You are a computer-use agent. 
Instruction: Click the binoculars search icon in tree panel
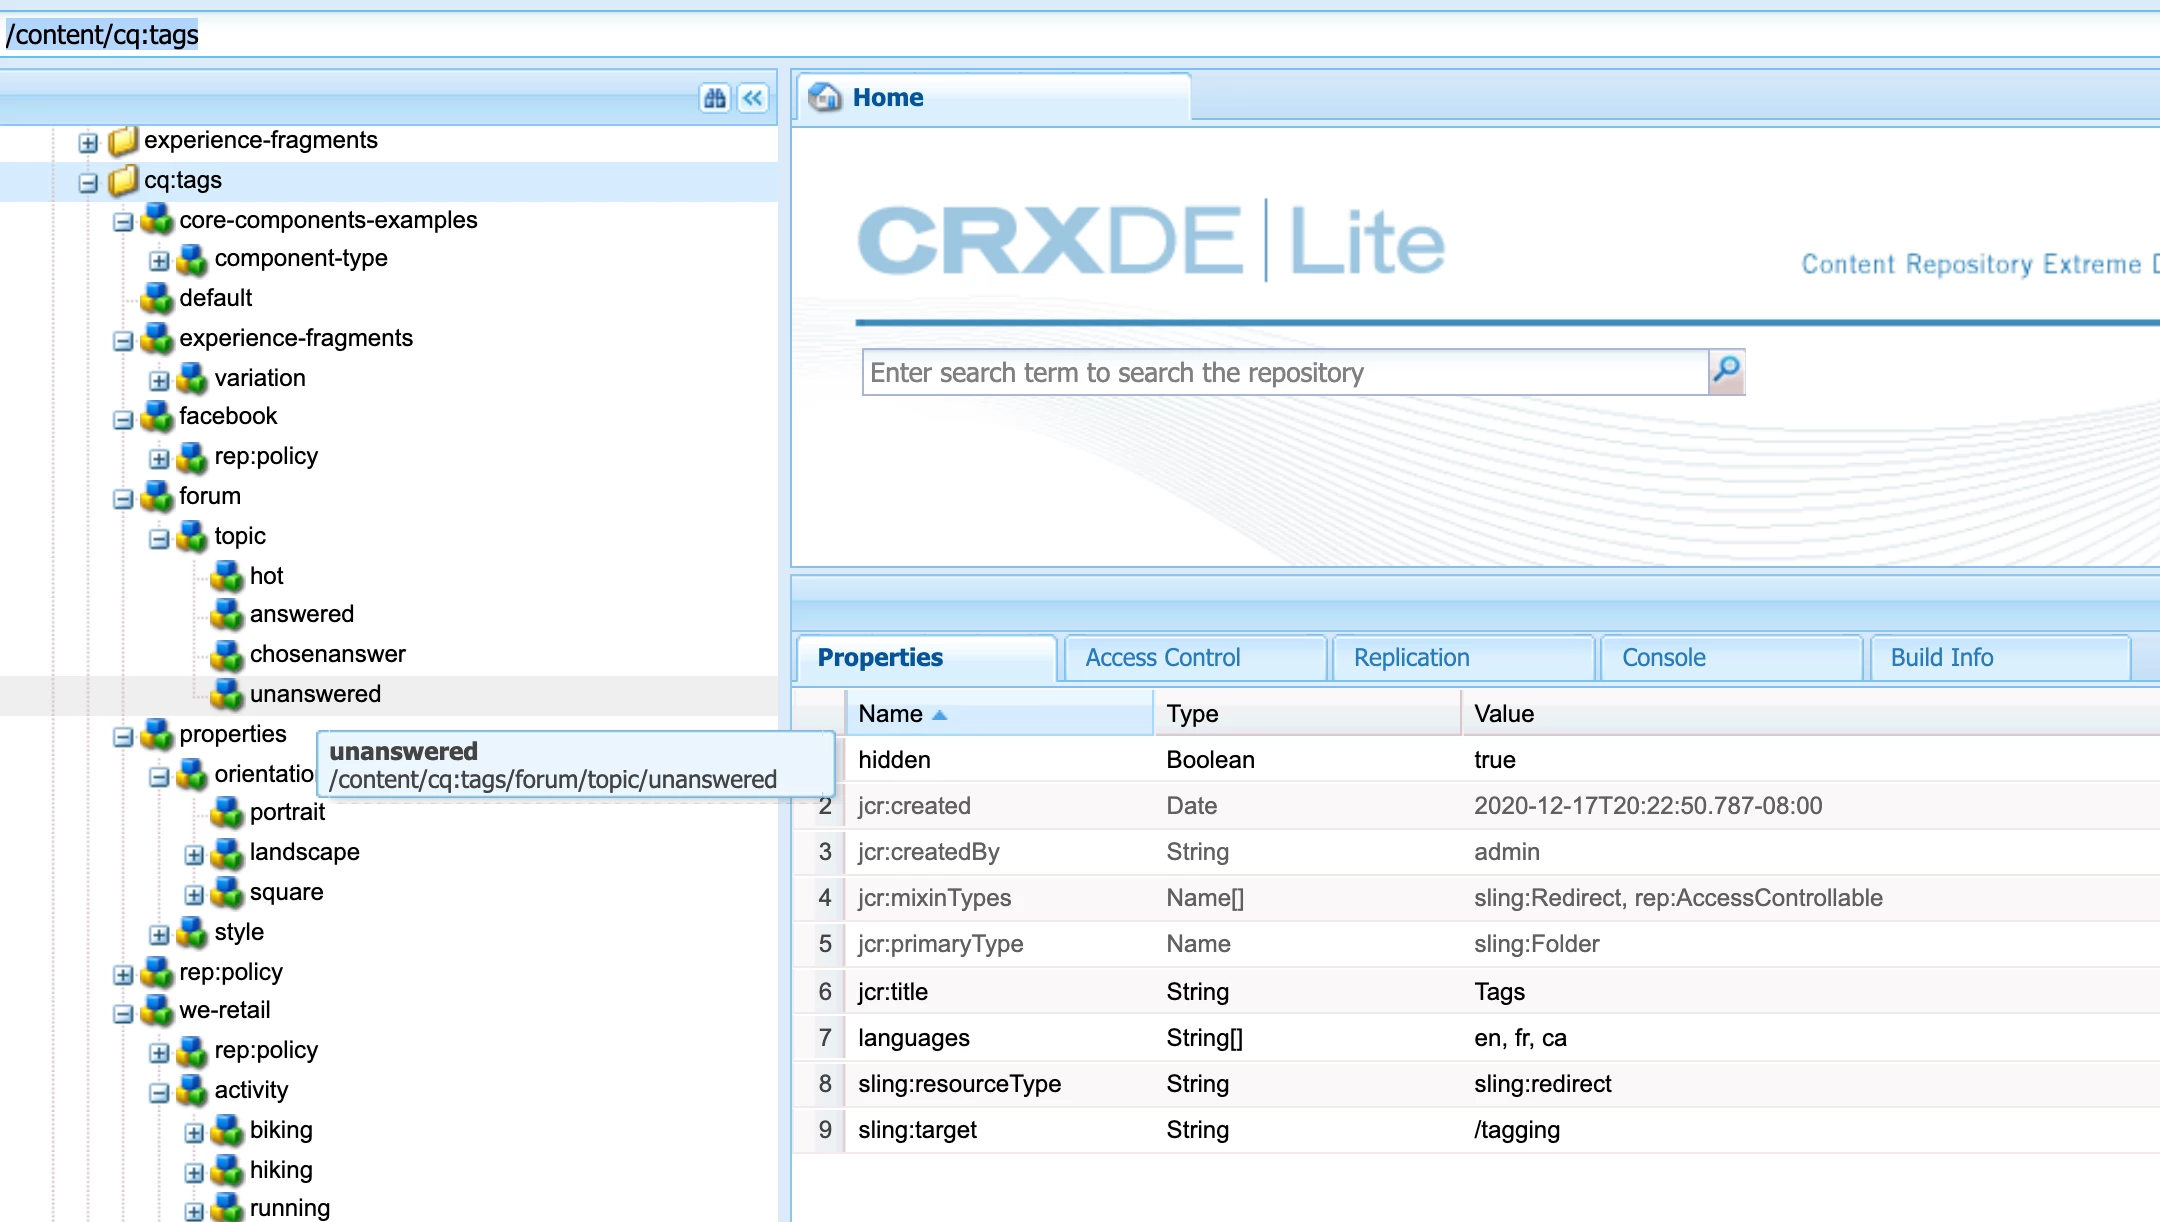click(x=714, y=98)
